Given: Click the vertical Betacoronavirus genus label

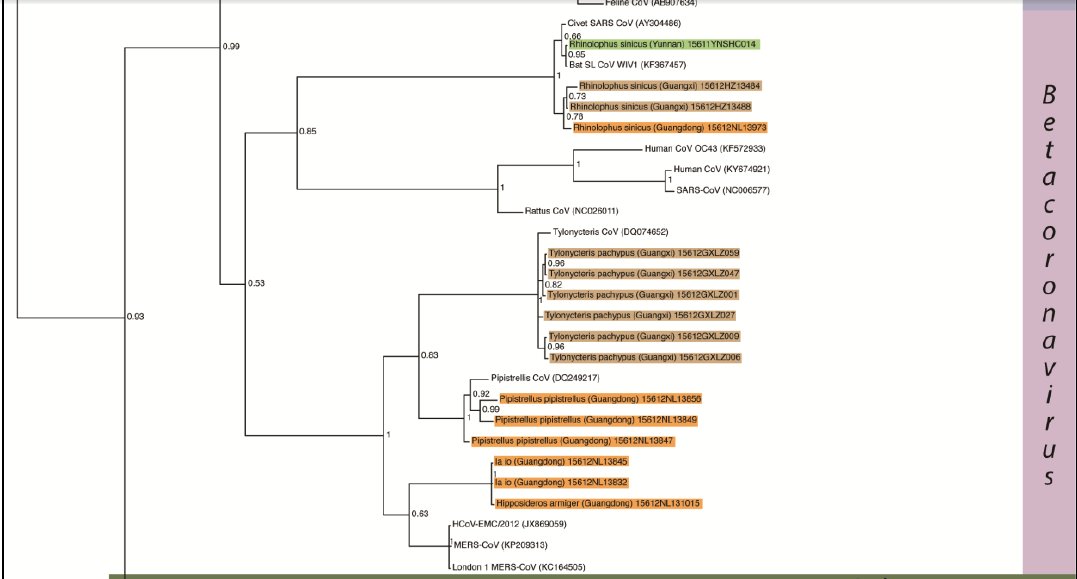Looking at the screenshot, I should 1048,285.
